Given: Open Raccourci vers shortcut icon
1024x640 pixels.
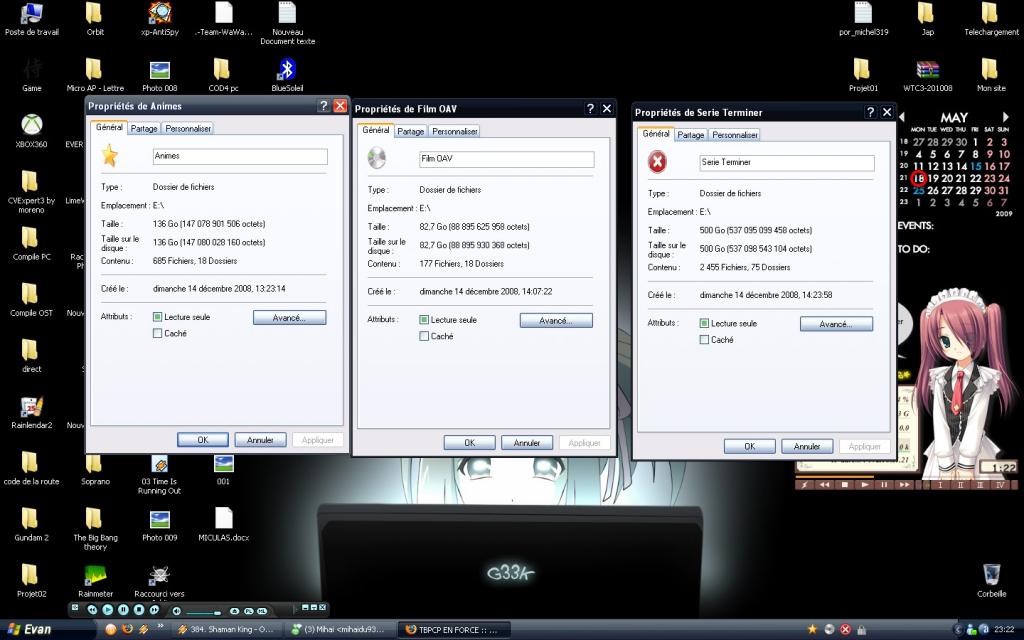Looking at the screenshot, I should pos(159,581).
